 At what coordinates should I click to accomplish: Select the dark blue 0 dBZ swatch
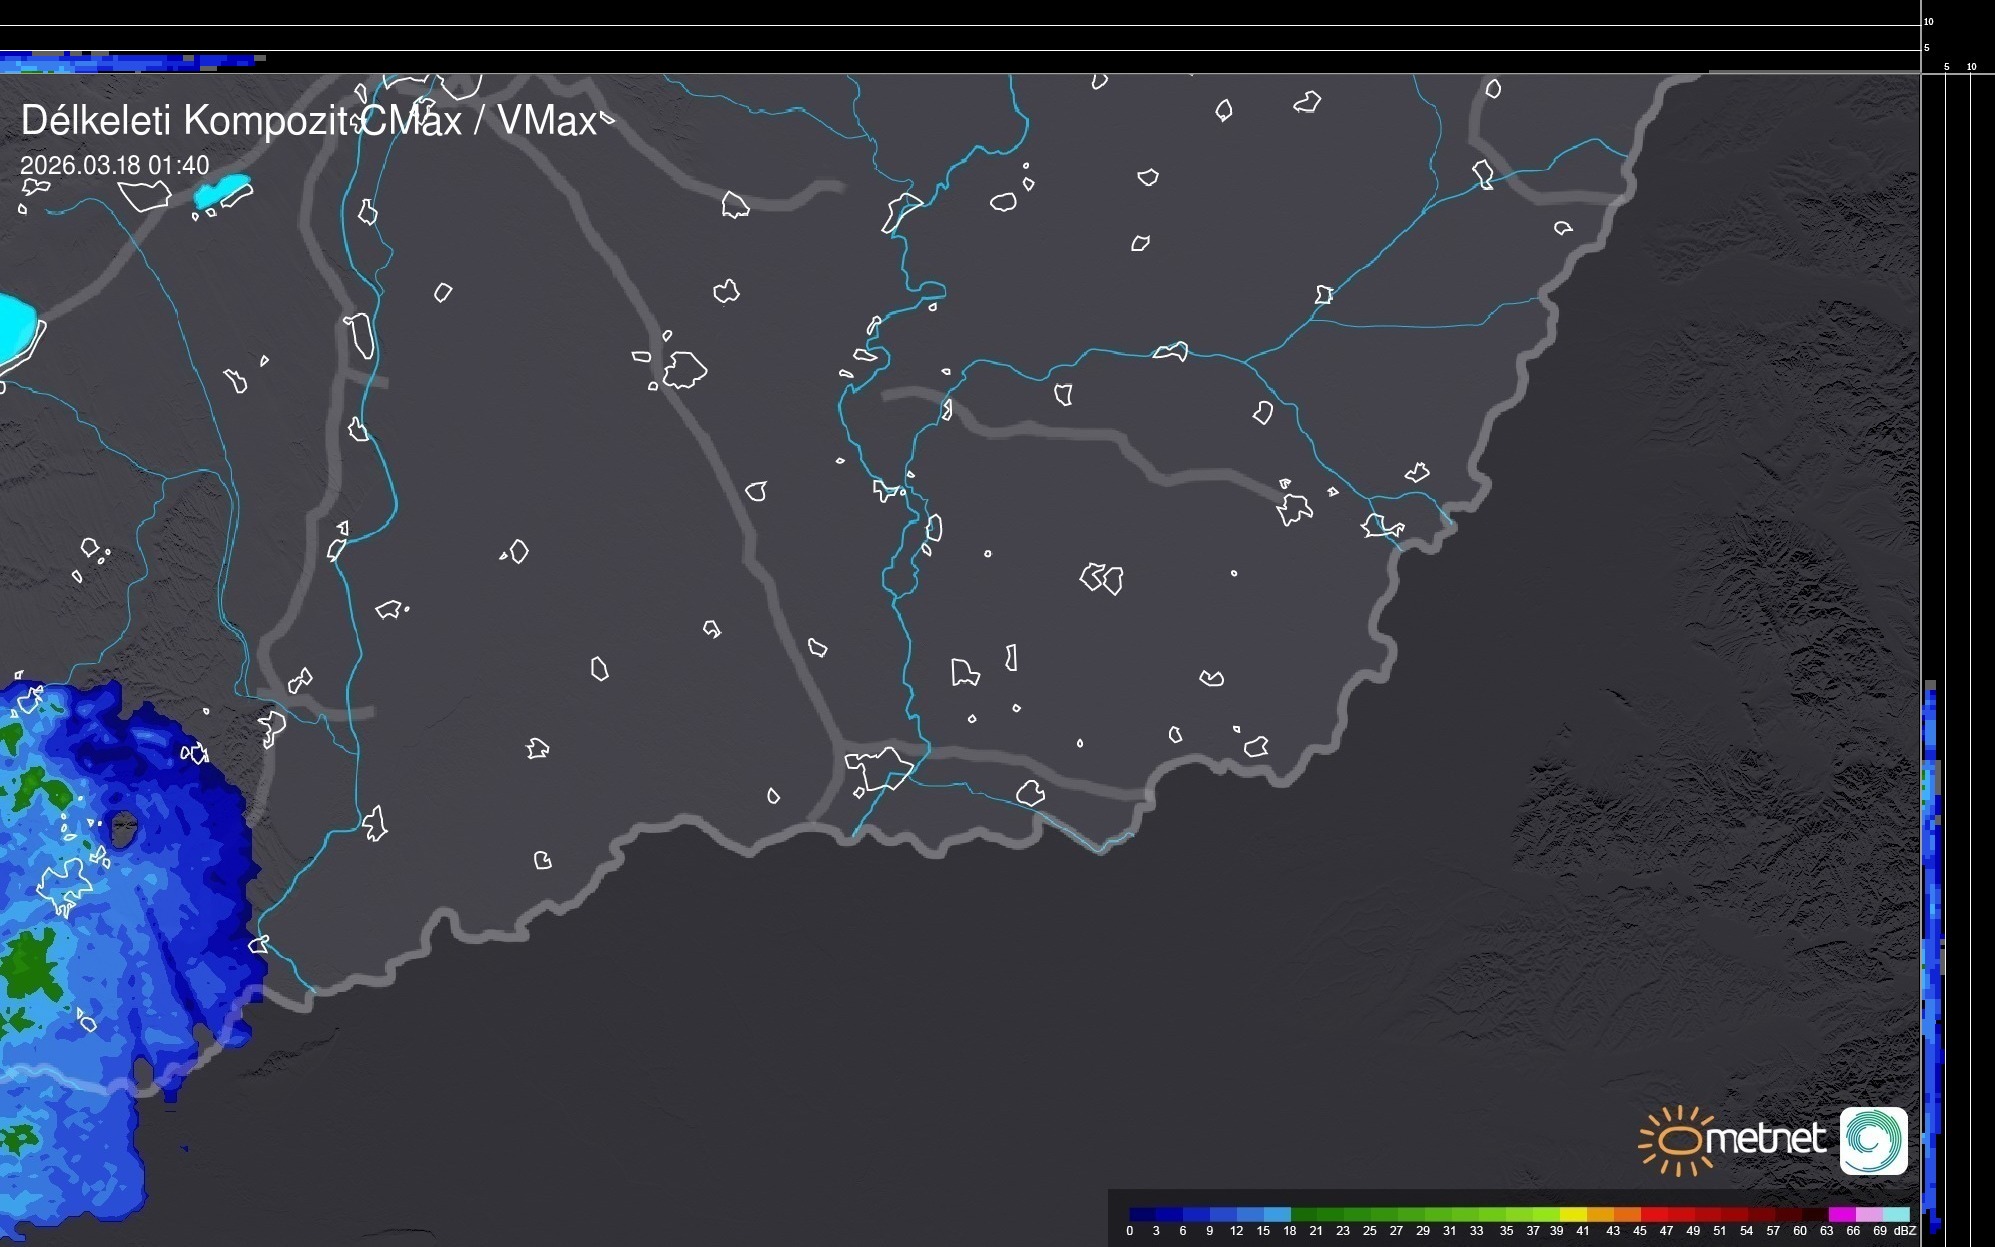coord(1142,1215)
